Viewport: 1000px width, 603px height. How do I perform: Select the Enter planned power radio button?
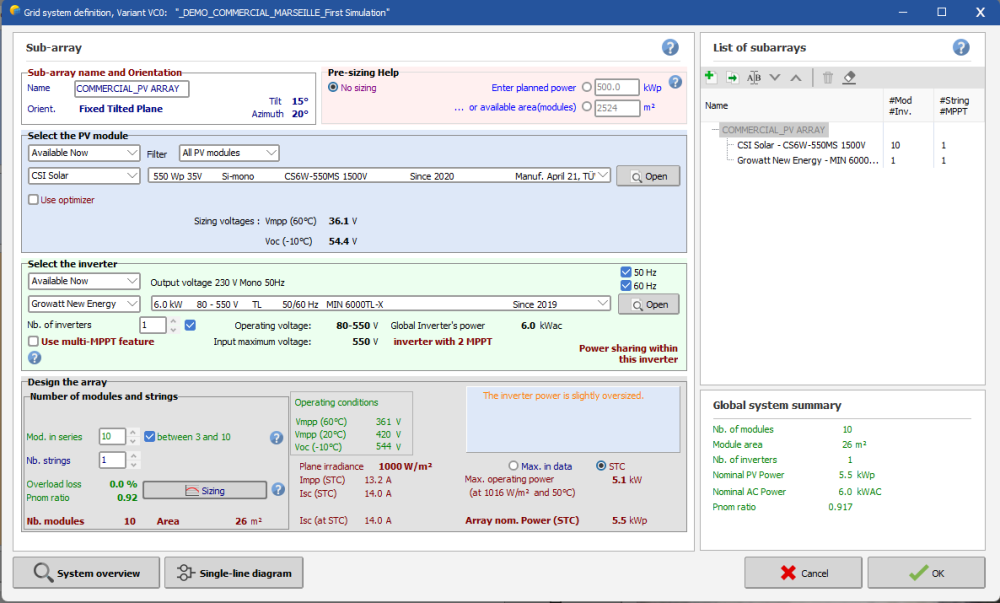pyautogui.click(x=586, y=87)
